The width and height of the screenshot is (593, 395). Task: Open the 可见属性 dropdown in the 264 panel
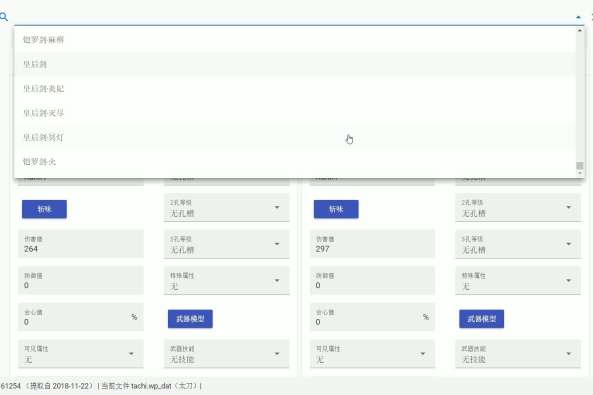[x=81, y=354]
